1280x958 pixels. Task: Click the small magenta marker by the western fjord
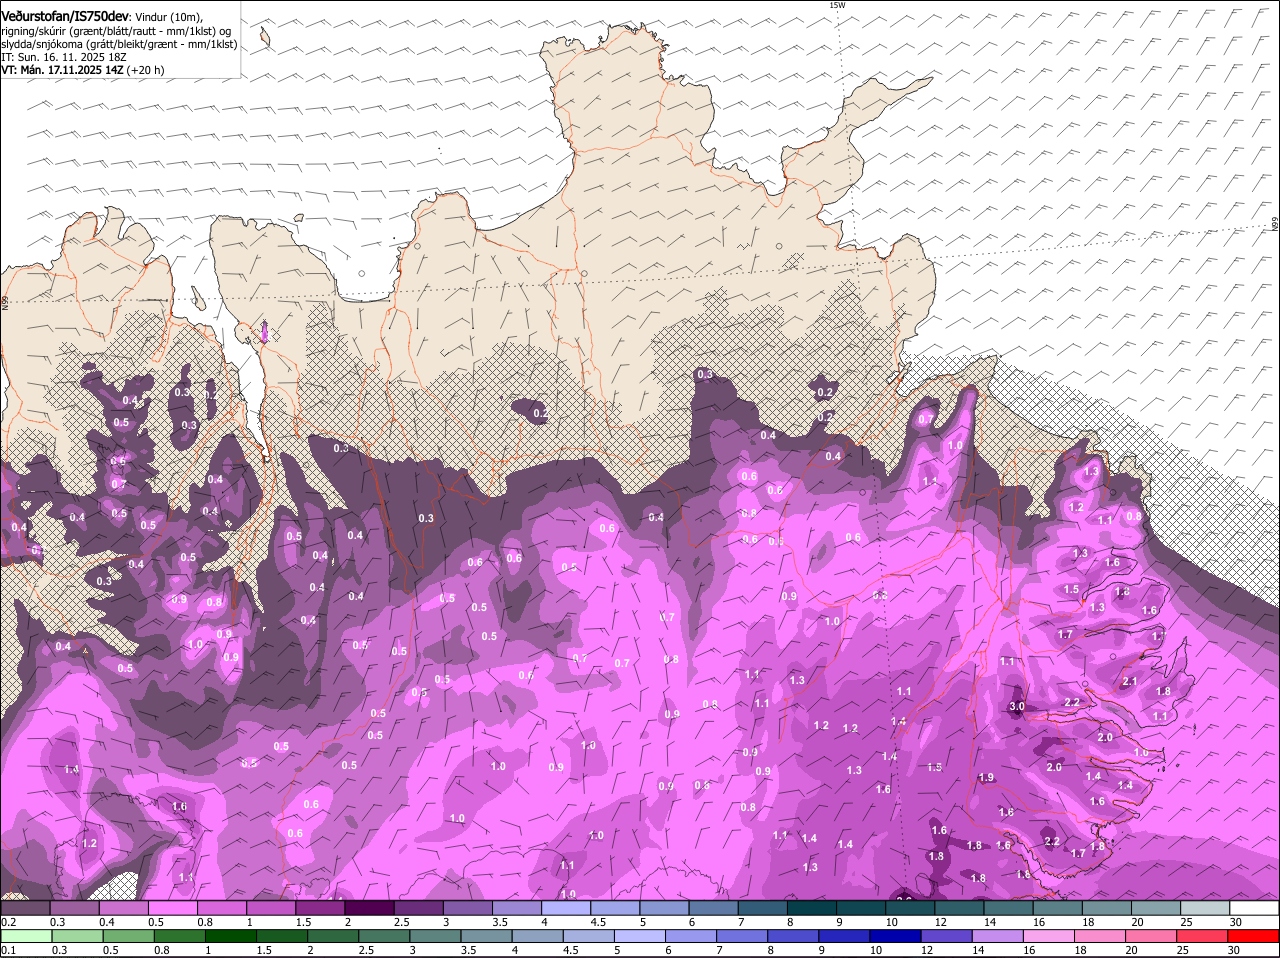(x=264, y=333)
